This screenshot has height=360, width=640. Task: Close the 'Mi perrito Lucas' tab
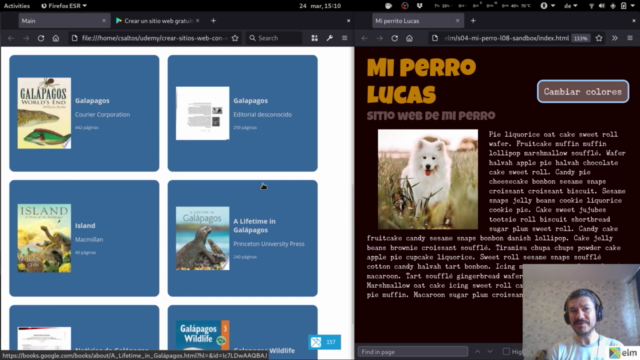point(457,20)
